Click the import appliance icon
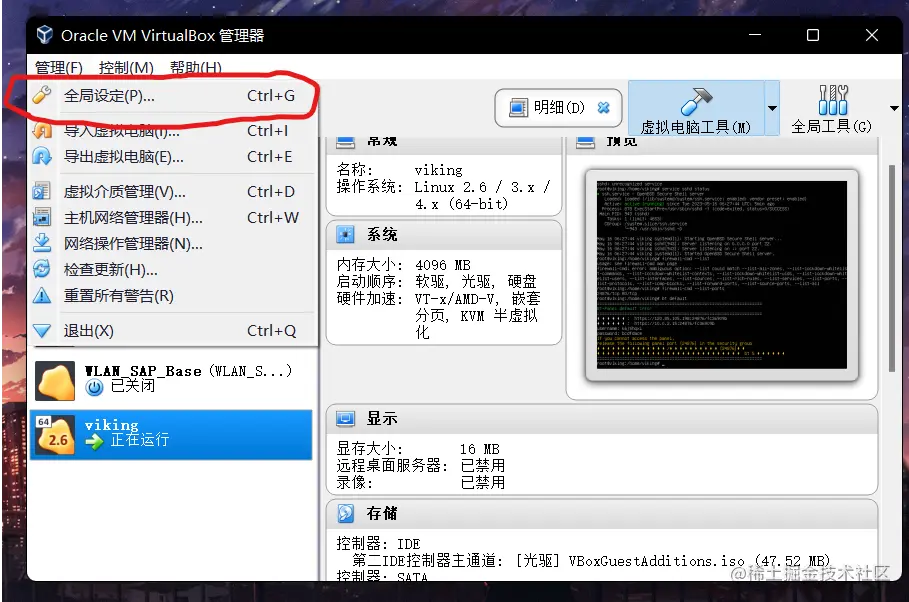This screenshot has height=602, width=909. click(x=42, y=131)
